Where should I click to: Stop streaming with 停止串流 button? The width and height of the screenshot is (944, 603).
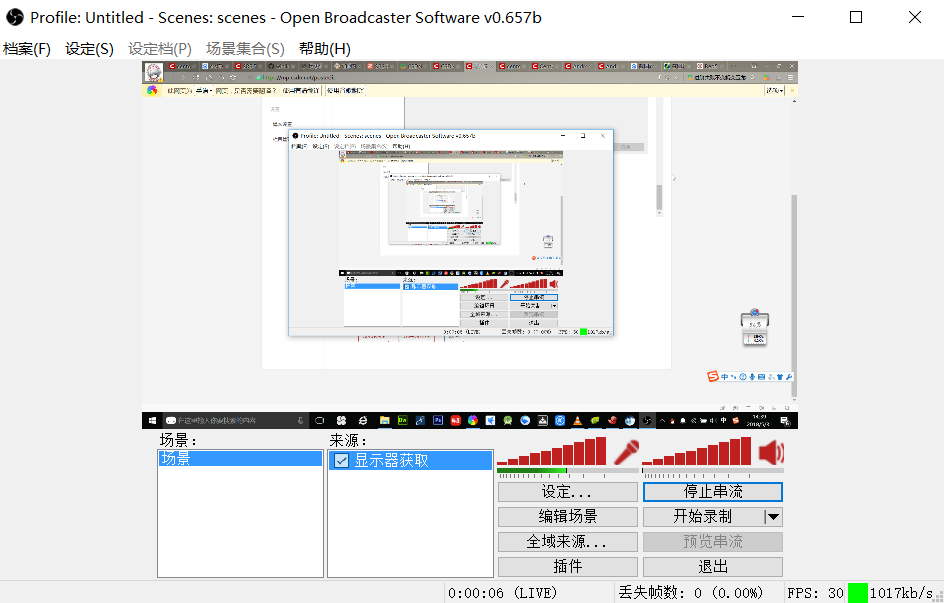click(713, 492)
